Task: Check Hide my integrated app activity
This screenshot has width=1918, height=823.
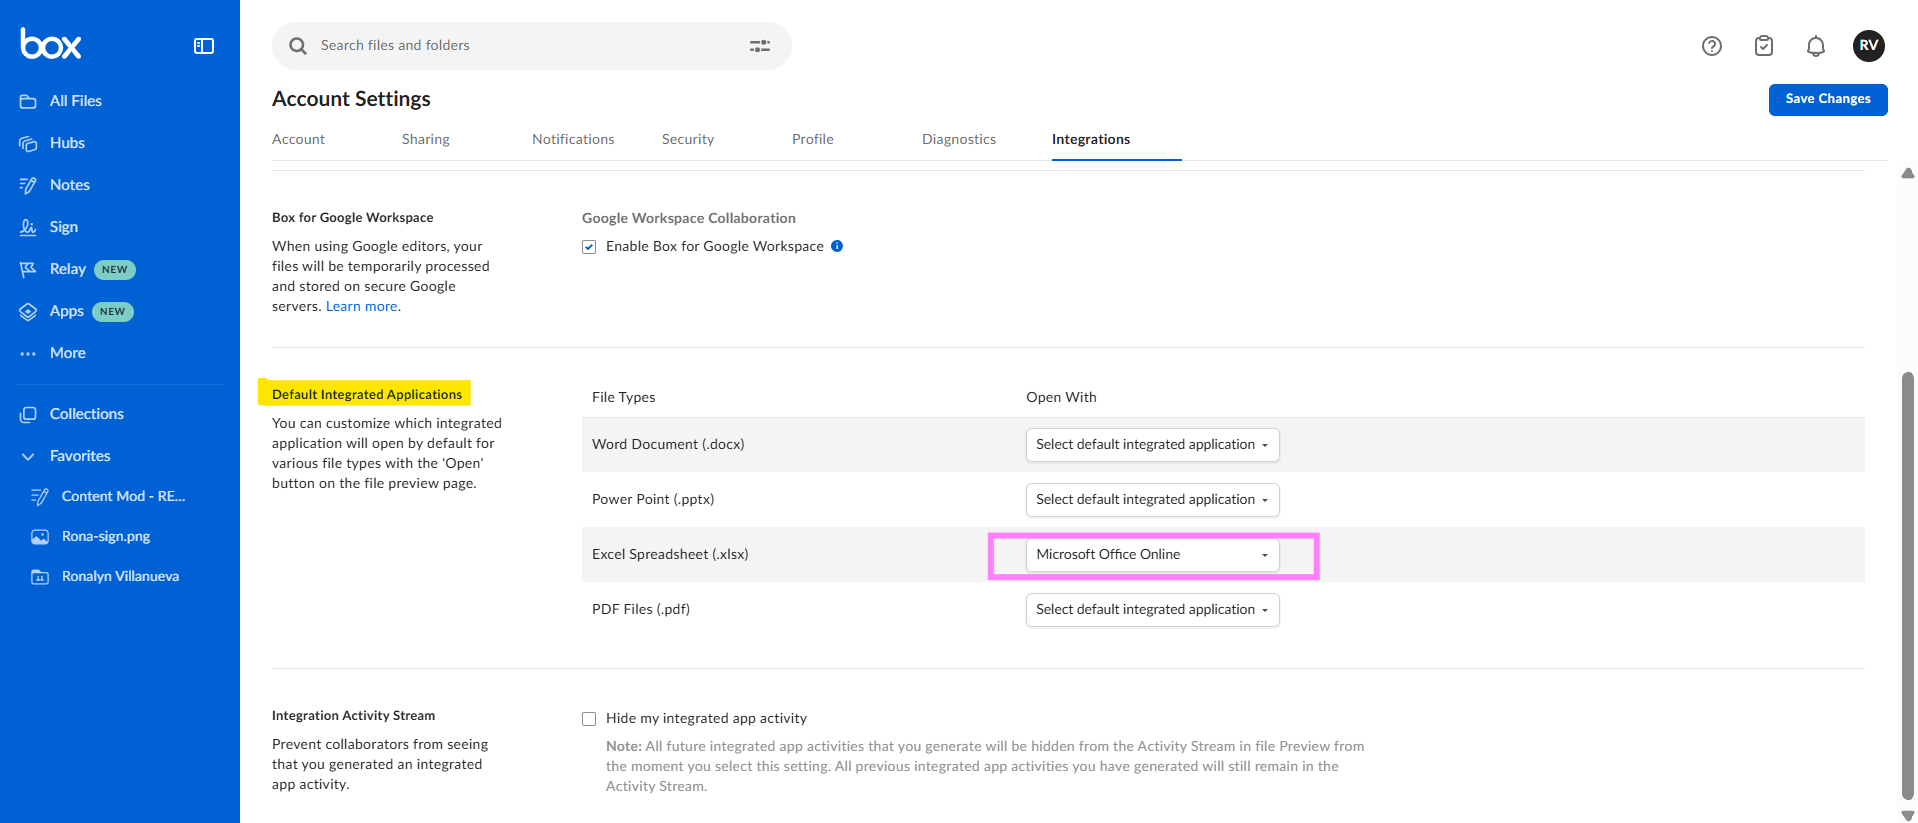Action: pos(589,719)
